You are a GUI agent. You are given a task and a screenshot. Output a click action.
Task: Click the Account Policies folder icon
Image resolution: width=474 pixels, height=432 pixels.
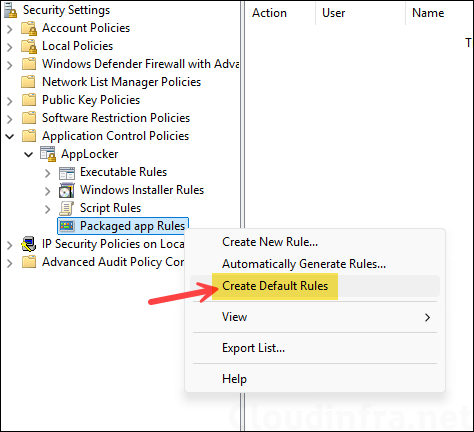29,28
